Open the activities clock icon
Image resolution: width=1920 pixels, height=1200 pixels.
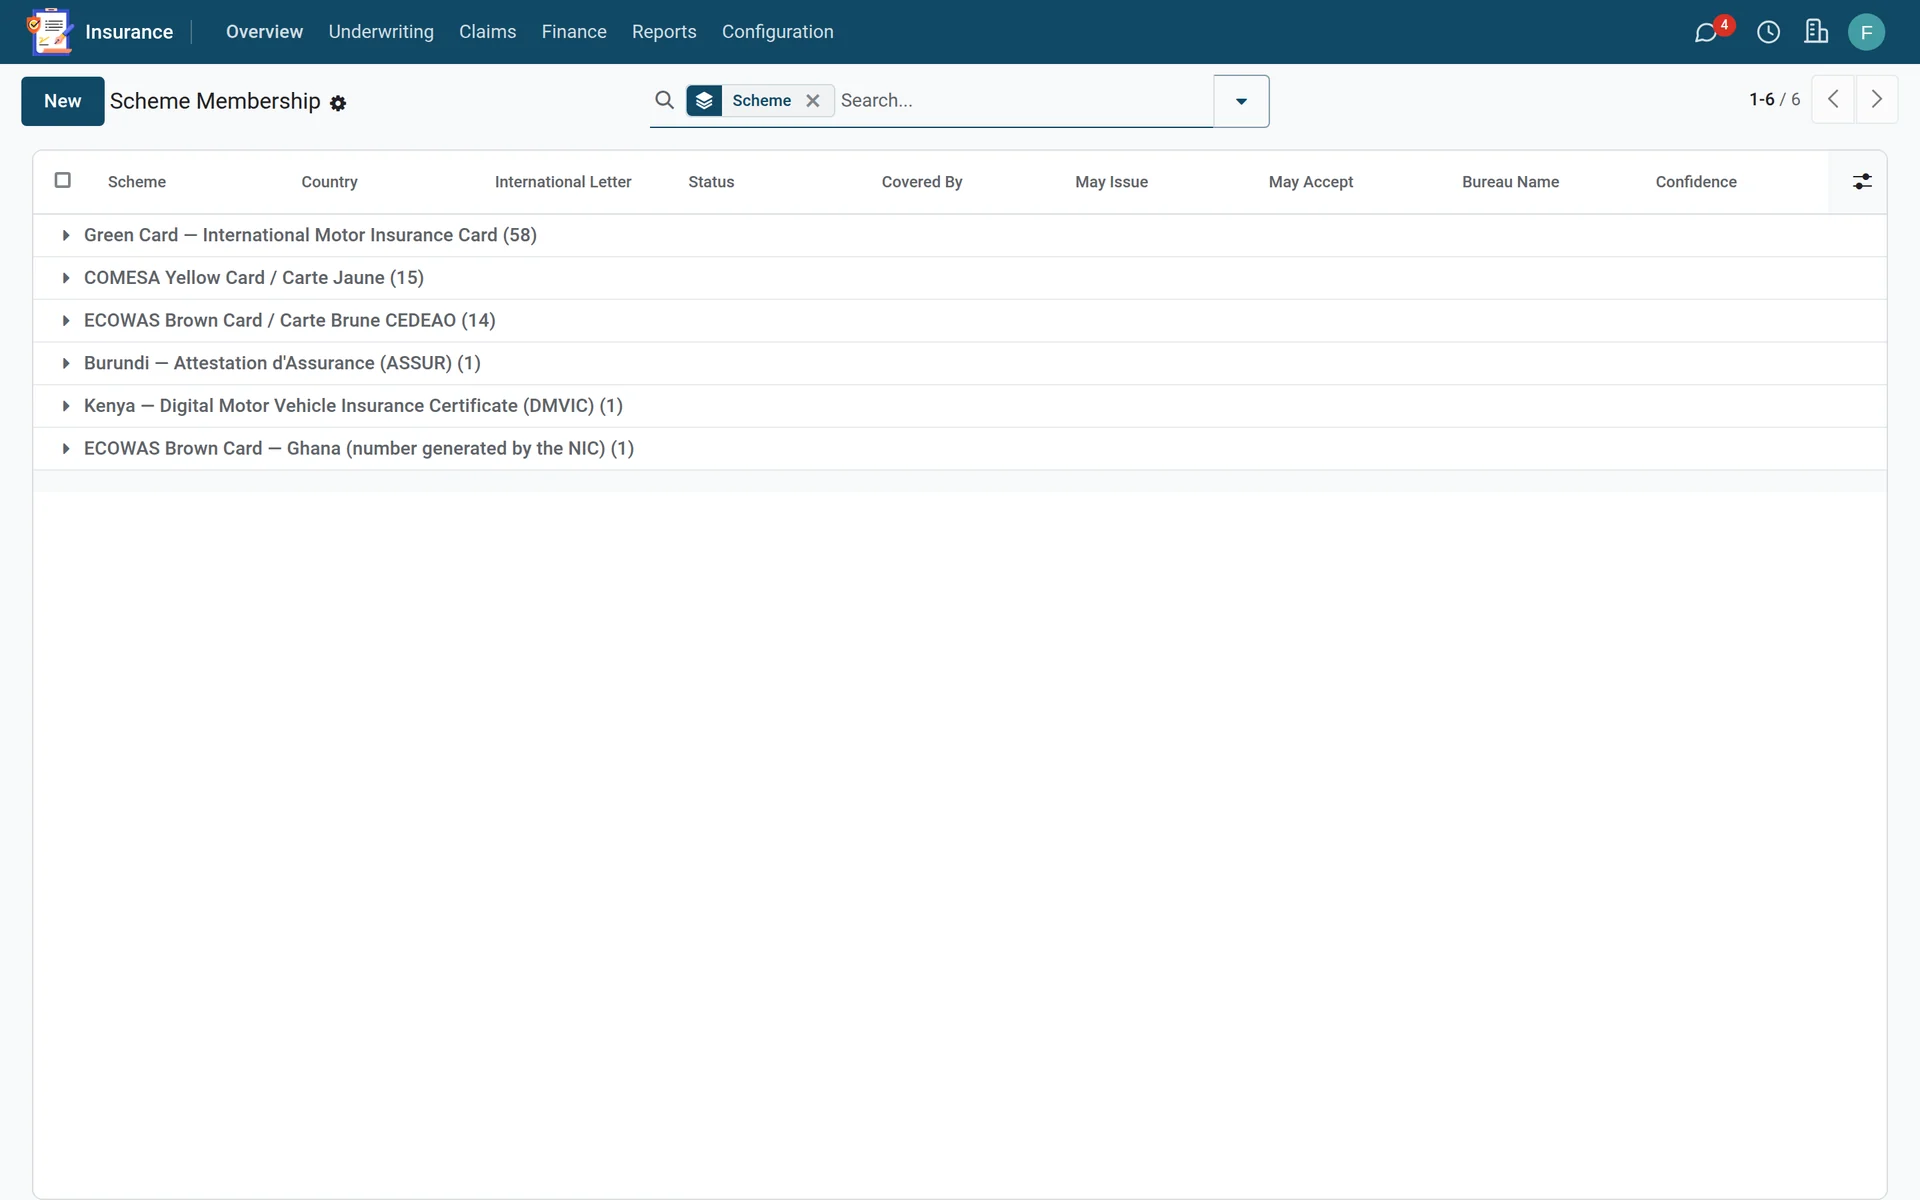click(x=1768, y=32)
